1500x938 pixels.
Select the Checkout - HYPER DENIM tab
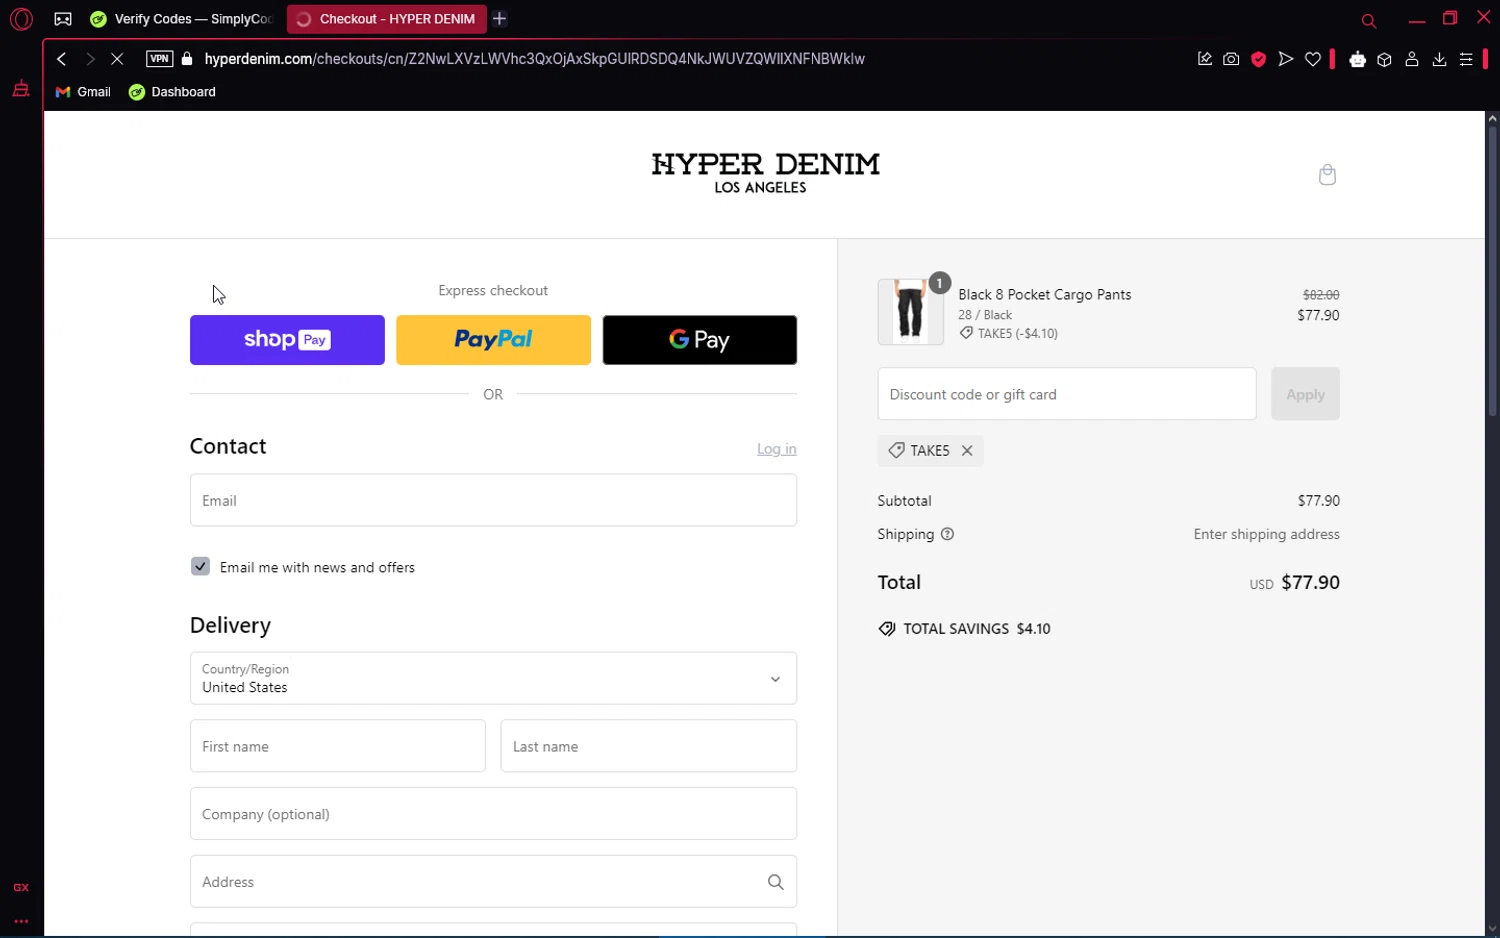(x=386, y=19)
